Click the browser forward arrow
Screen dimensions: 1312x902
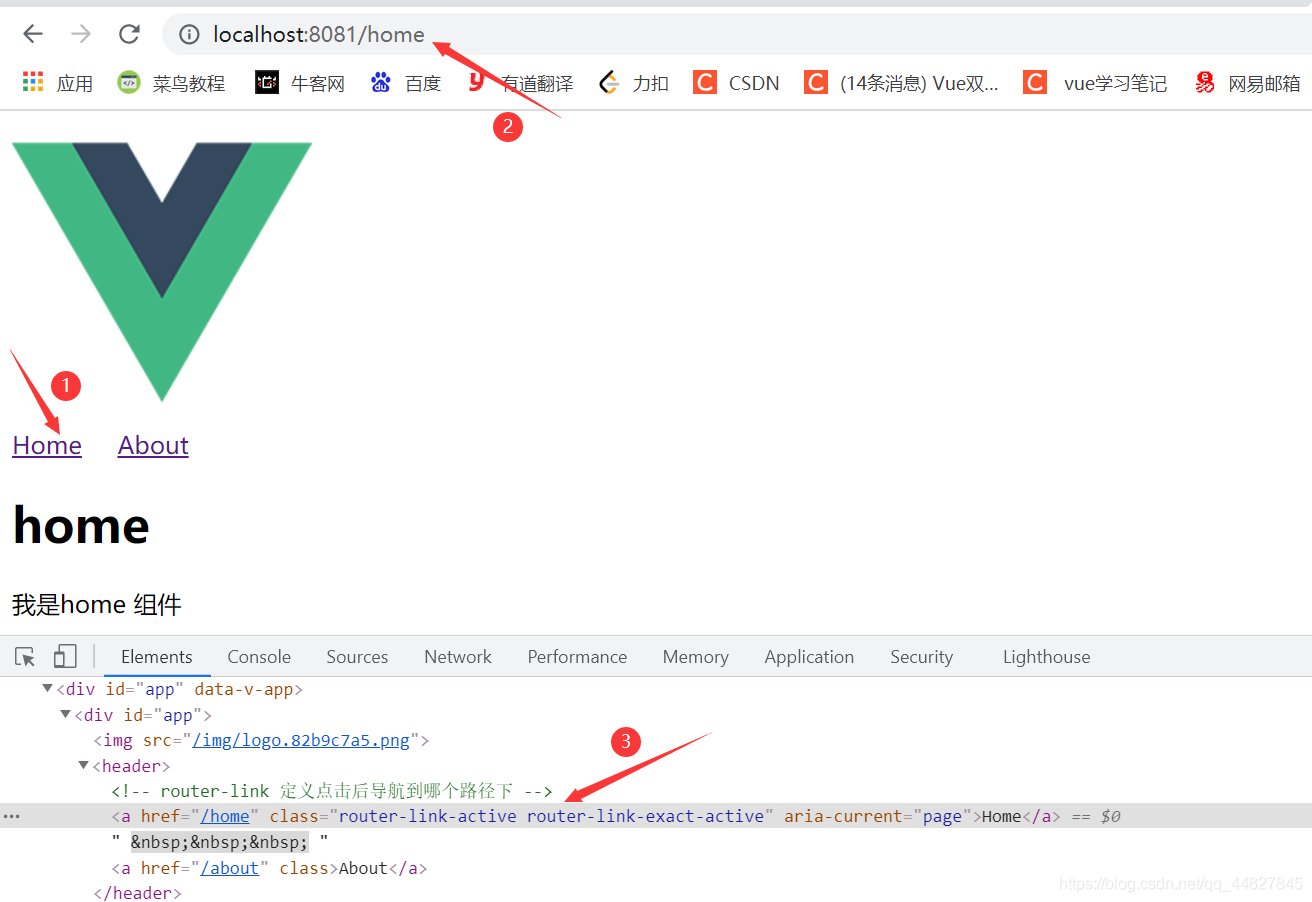point(81,34)
